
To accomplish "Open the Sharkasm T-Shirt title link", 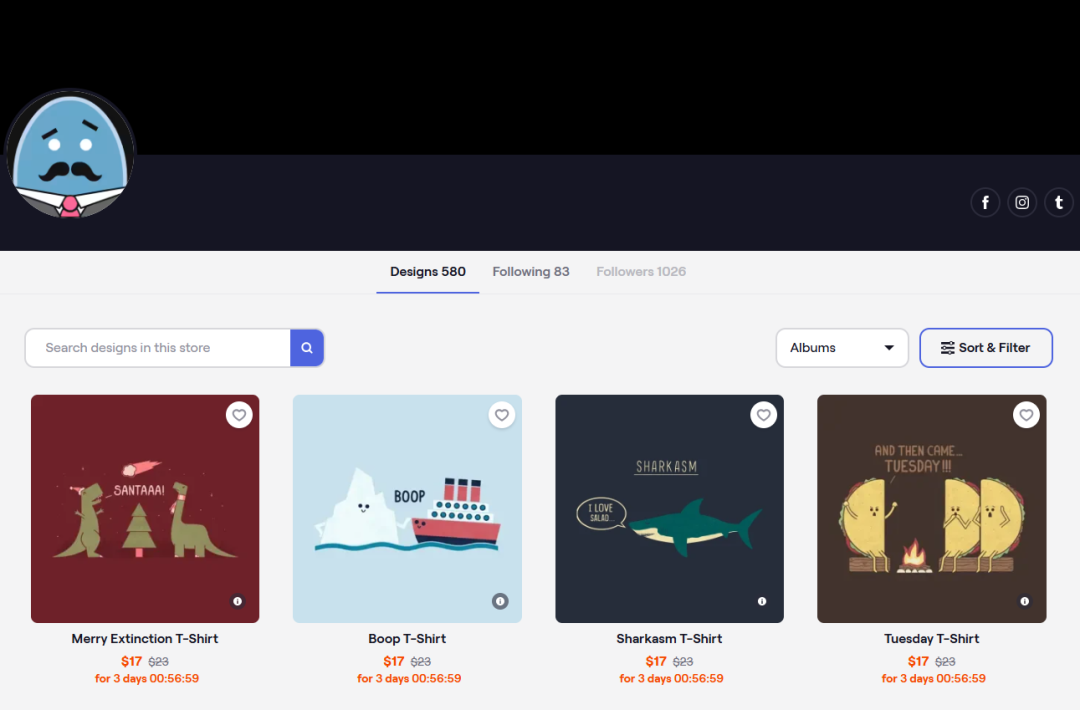I will tap(669, 639).
